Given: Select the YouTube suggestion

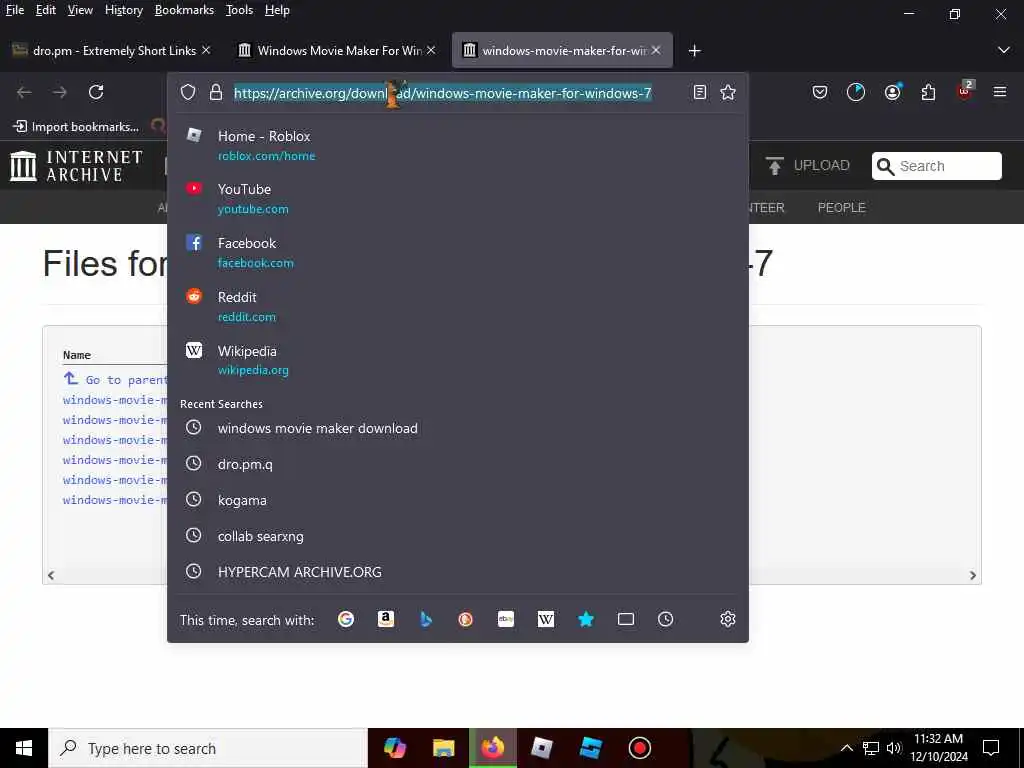Looking at the screenshot, I should pyautogui.click(x=457, y=199).
